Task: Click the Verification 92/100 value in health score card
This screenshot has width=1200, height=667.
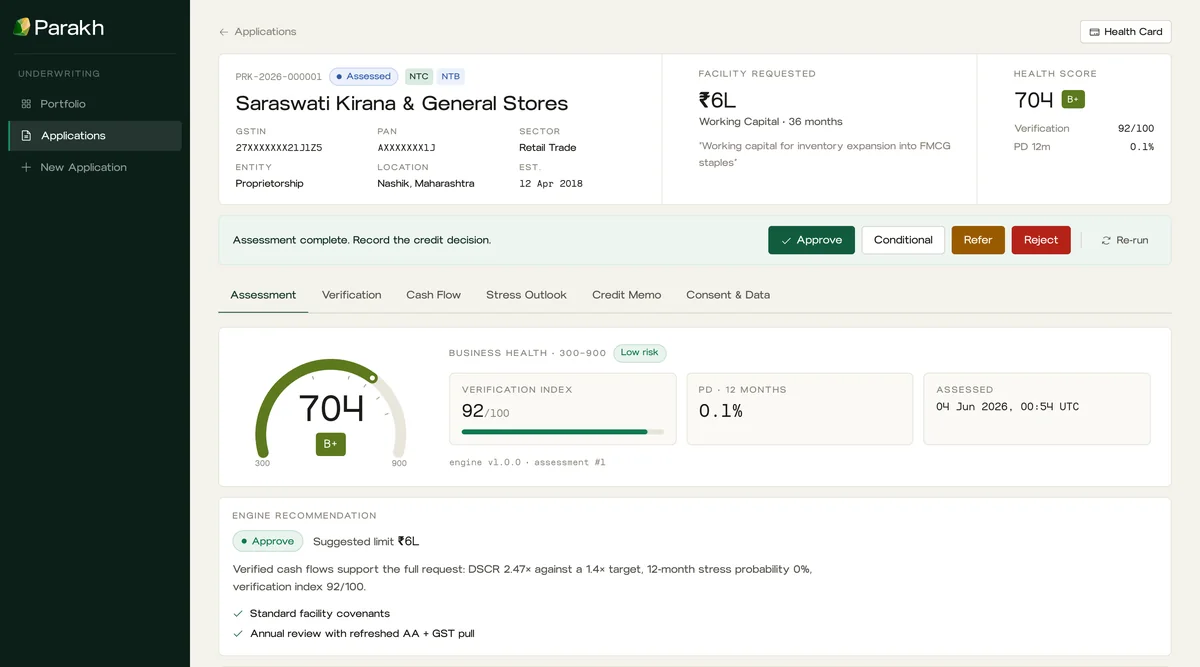Action: click(x=1136, y=129)
